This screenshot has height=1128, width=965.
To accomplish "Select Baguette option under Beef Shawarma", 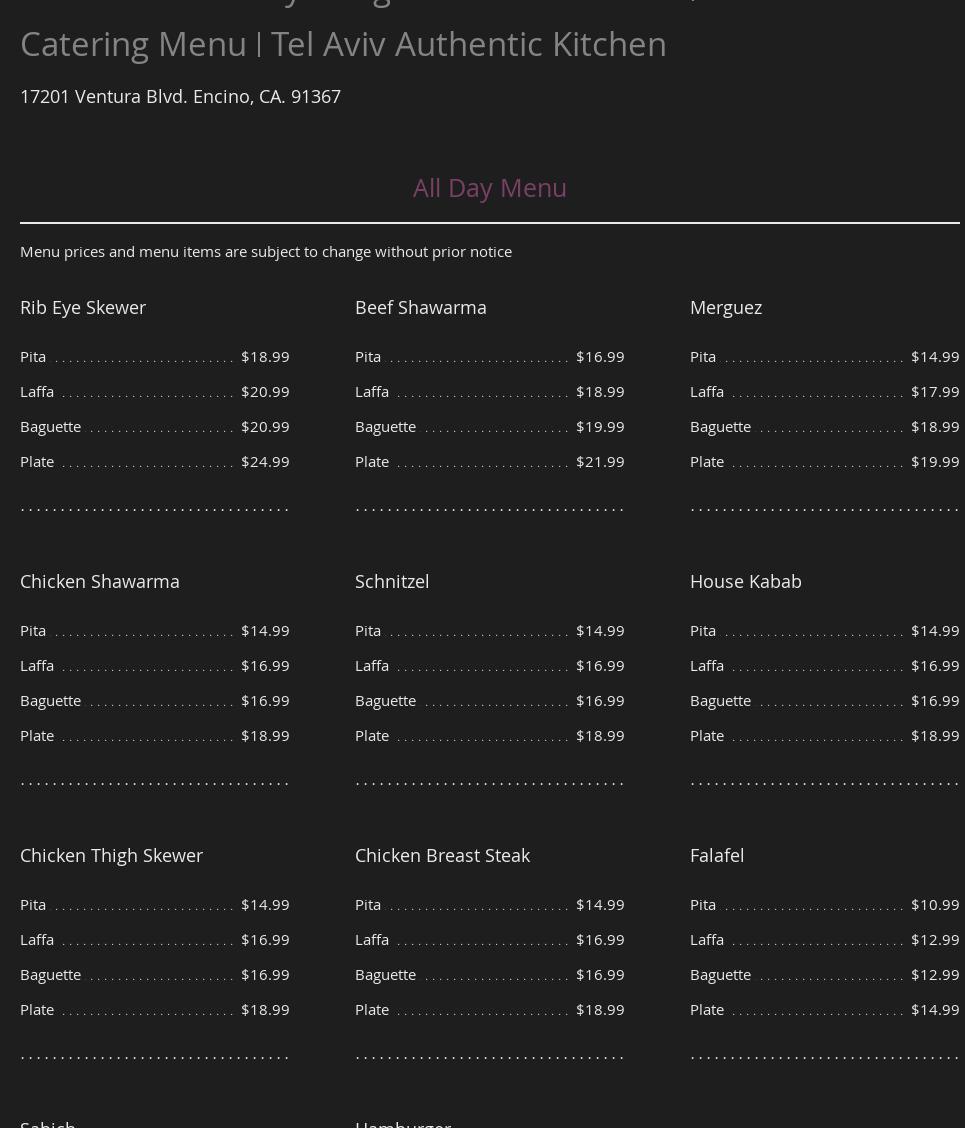I will click(x=385, y=426).
